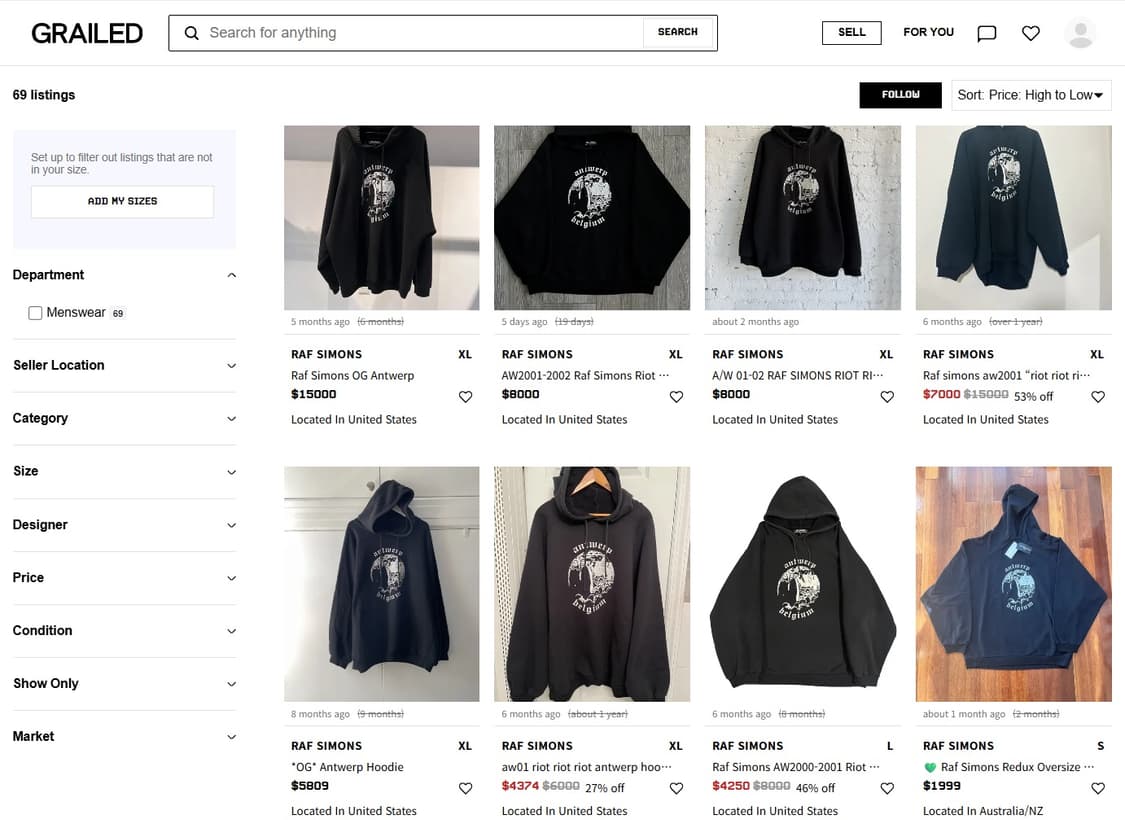Toggle favorite on the aw01 riot riot hoodie
This screenshot has width=1125, height=820.
676,788
